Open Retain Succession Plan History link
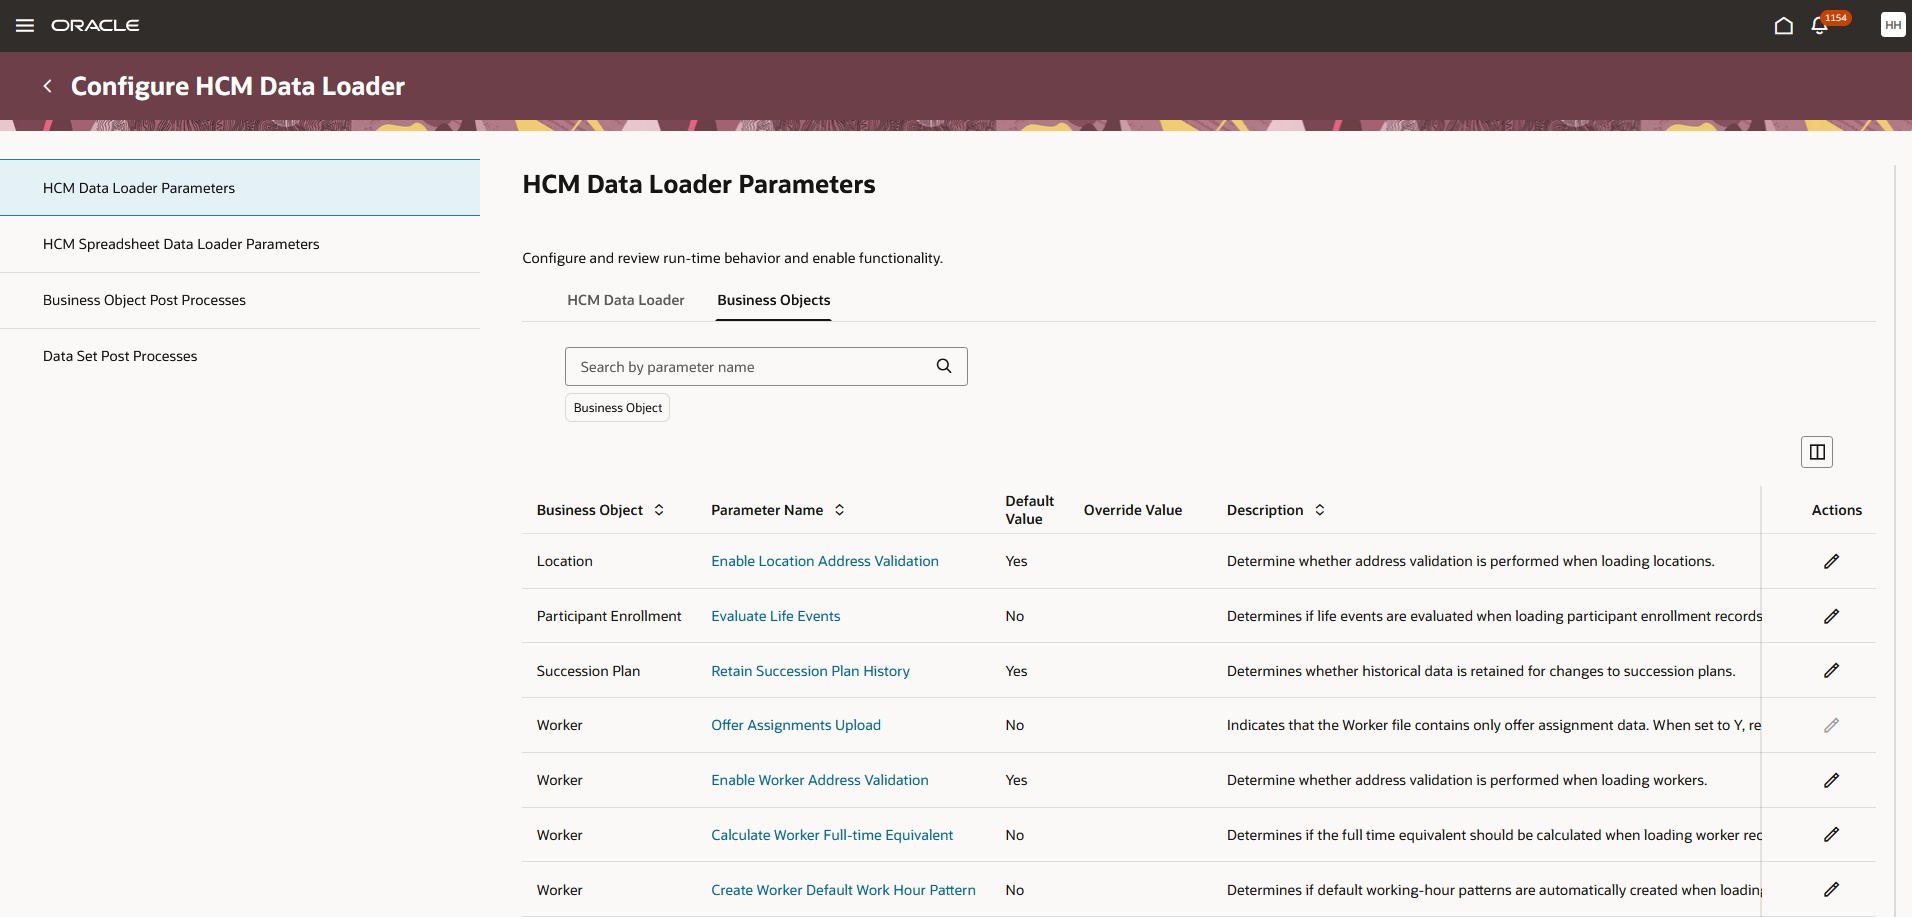This screenshot has height=917, width=1912. tap(810, 671)
